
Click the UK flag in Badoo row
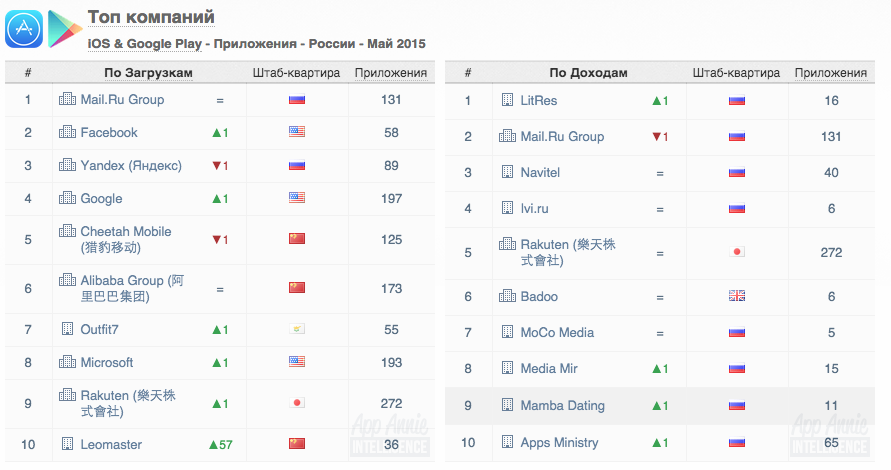click(738, 297)
